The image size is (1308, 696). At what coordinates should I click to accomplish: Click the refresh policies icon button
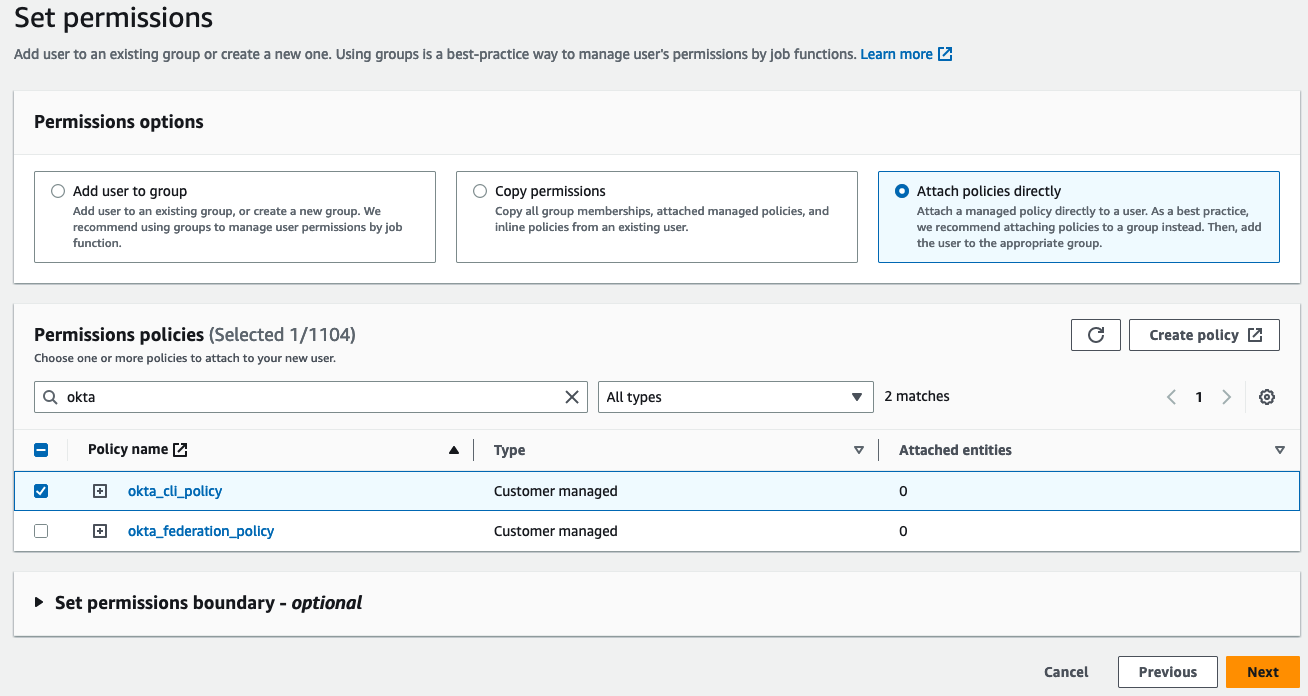click(1095, 335)
